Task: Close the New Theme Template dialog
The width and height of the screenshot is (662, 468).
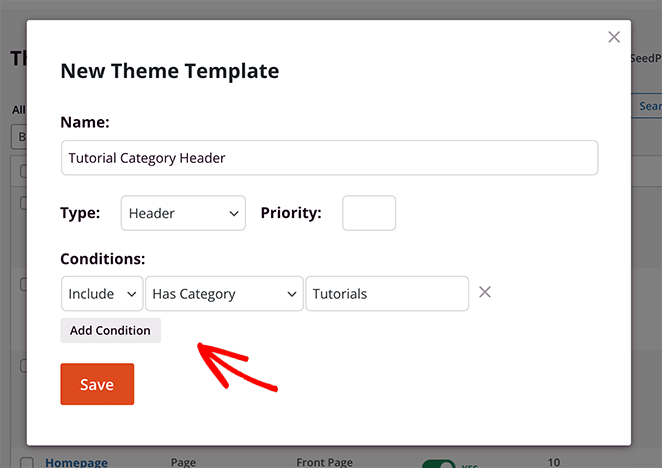Action: tap(614, 38)
